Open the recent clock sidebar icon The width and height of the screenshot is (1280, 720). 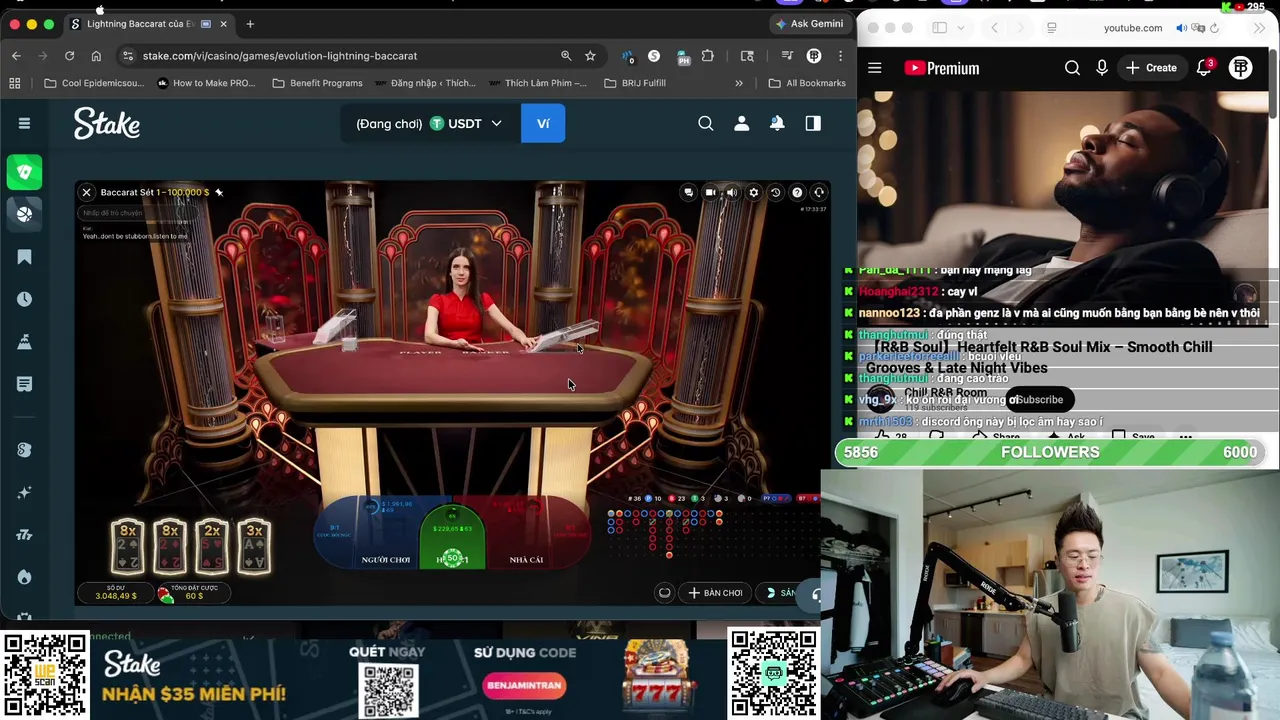24,299
